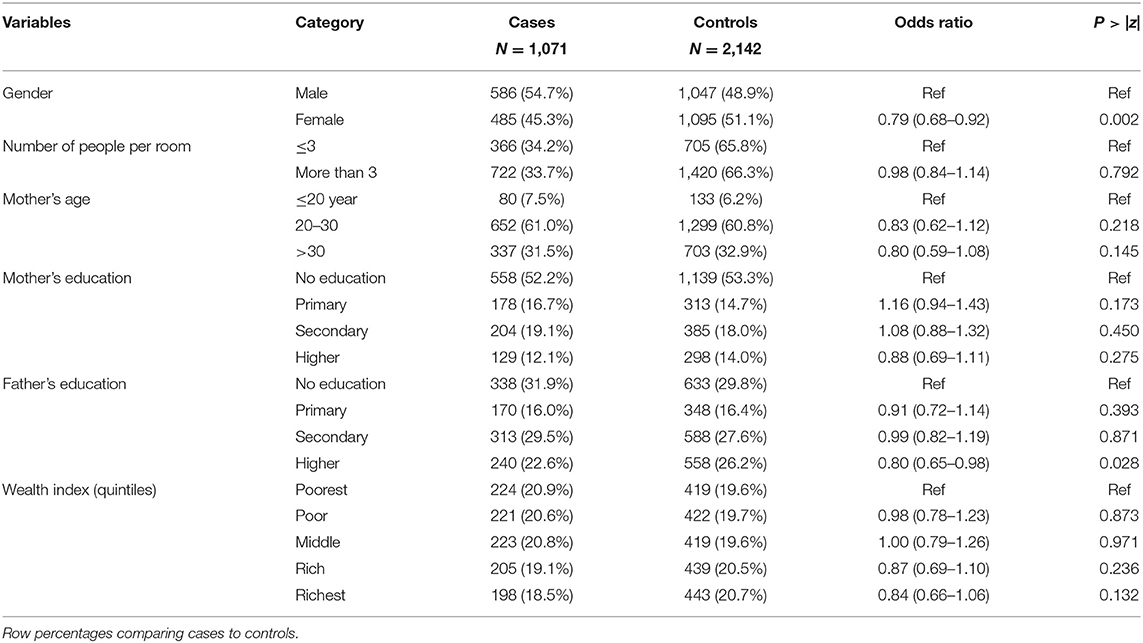Select the Category column header
The width and height of the screenshot is (1143, 643).
(x=329, y=23)
